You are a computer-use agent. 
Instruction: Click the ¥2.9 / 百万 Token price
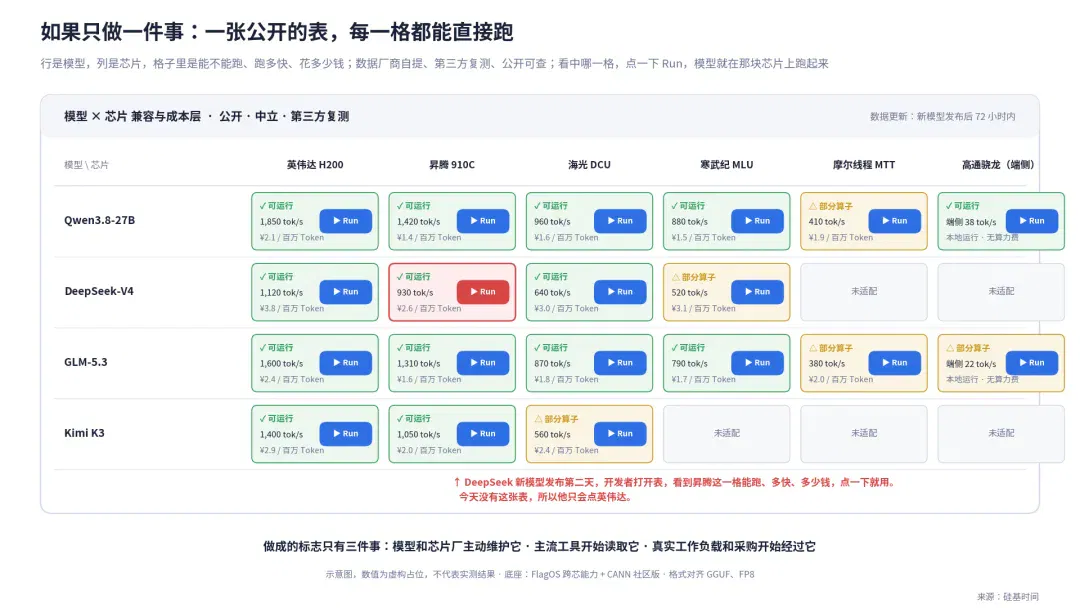click(291, 450)
